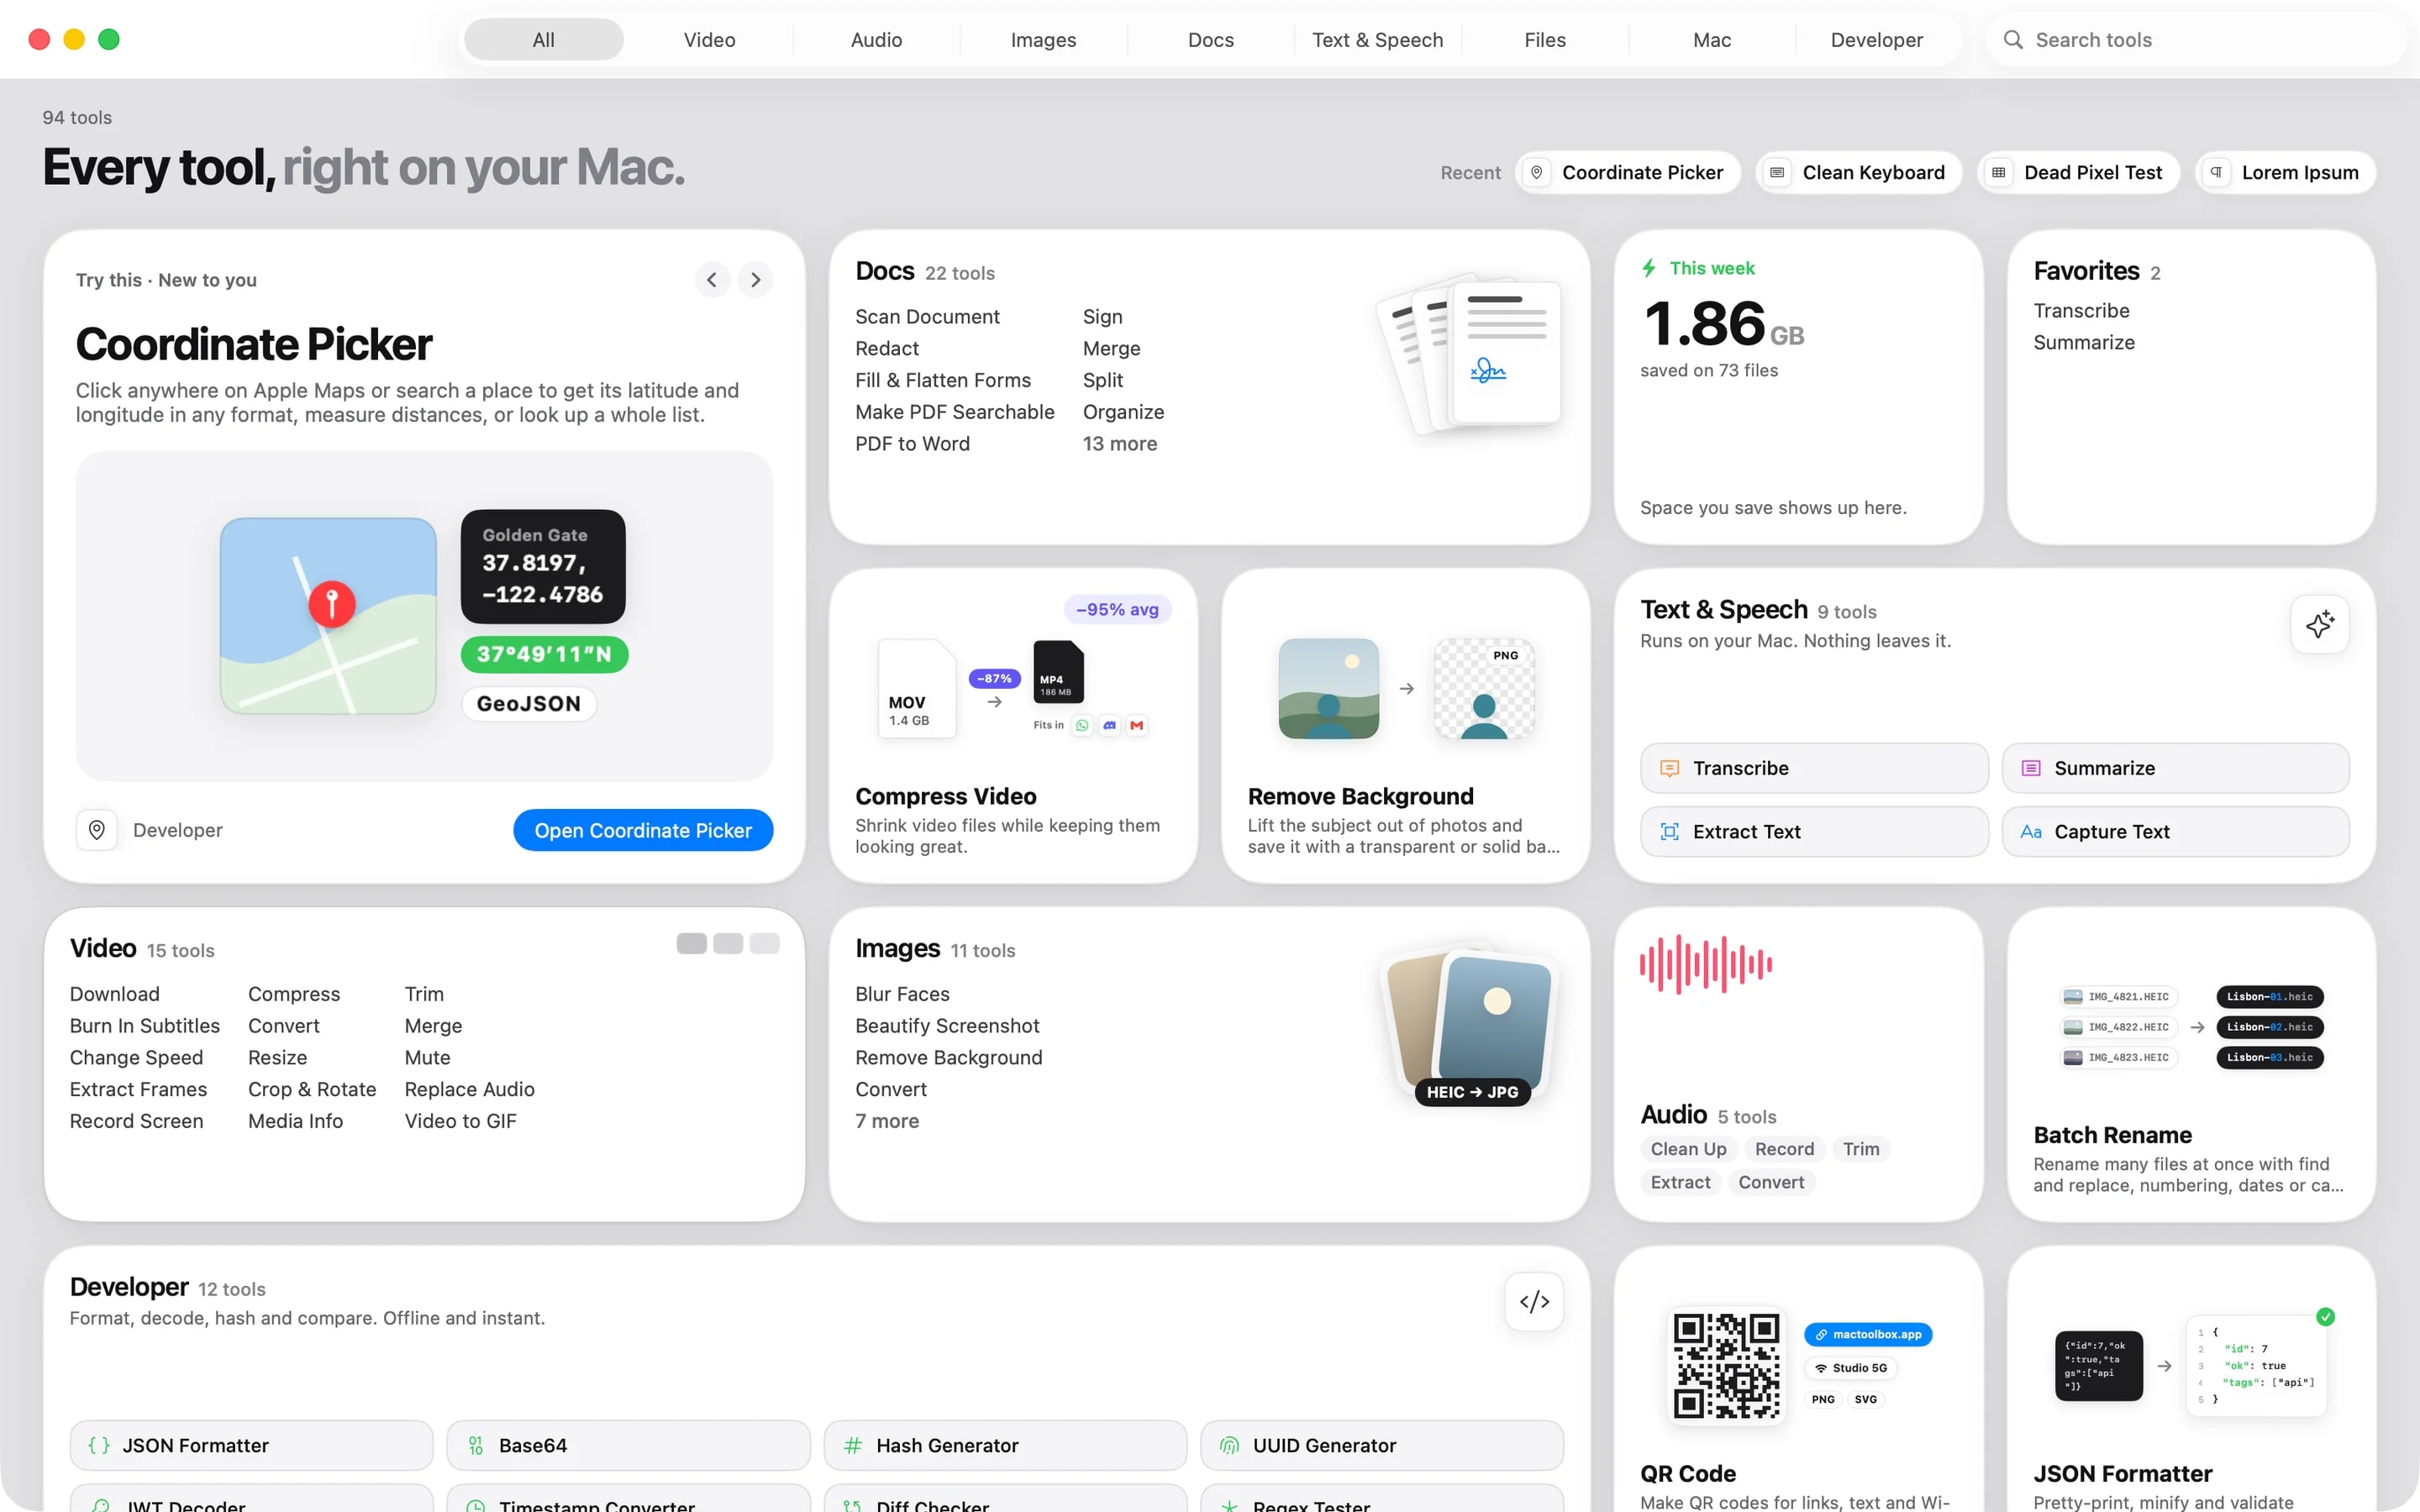
Task: Click the Transcribe speech bubble icon
Action: pos(1669,768)
